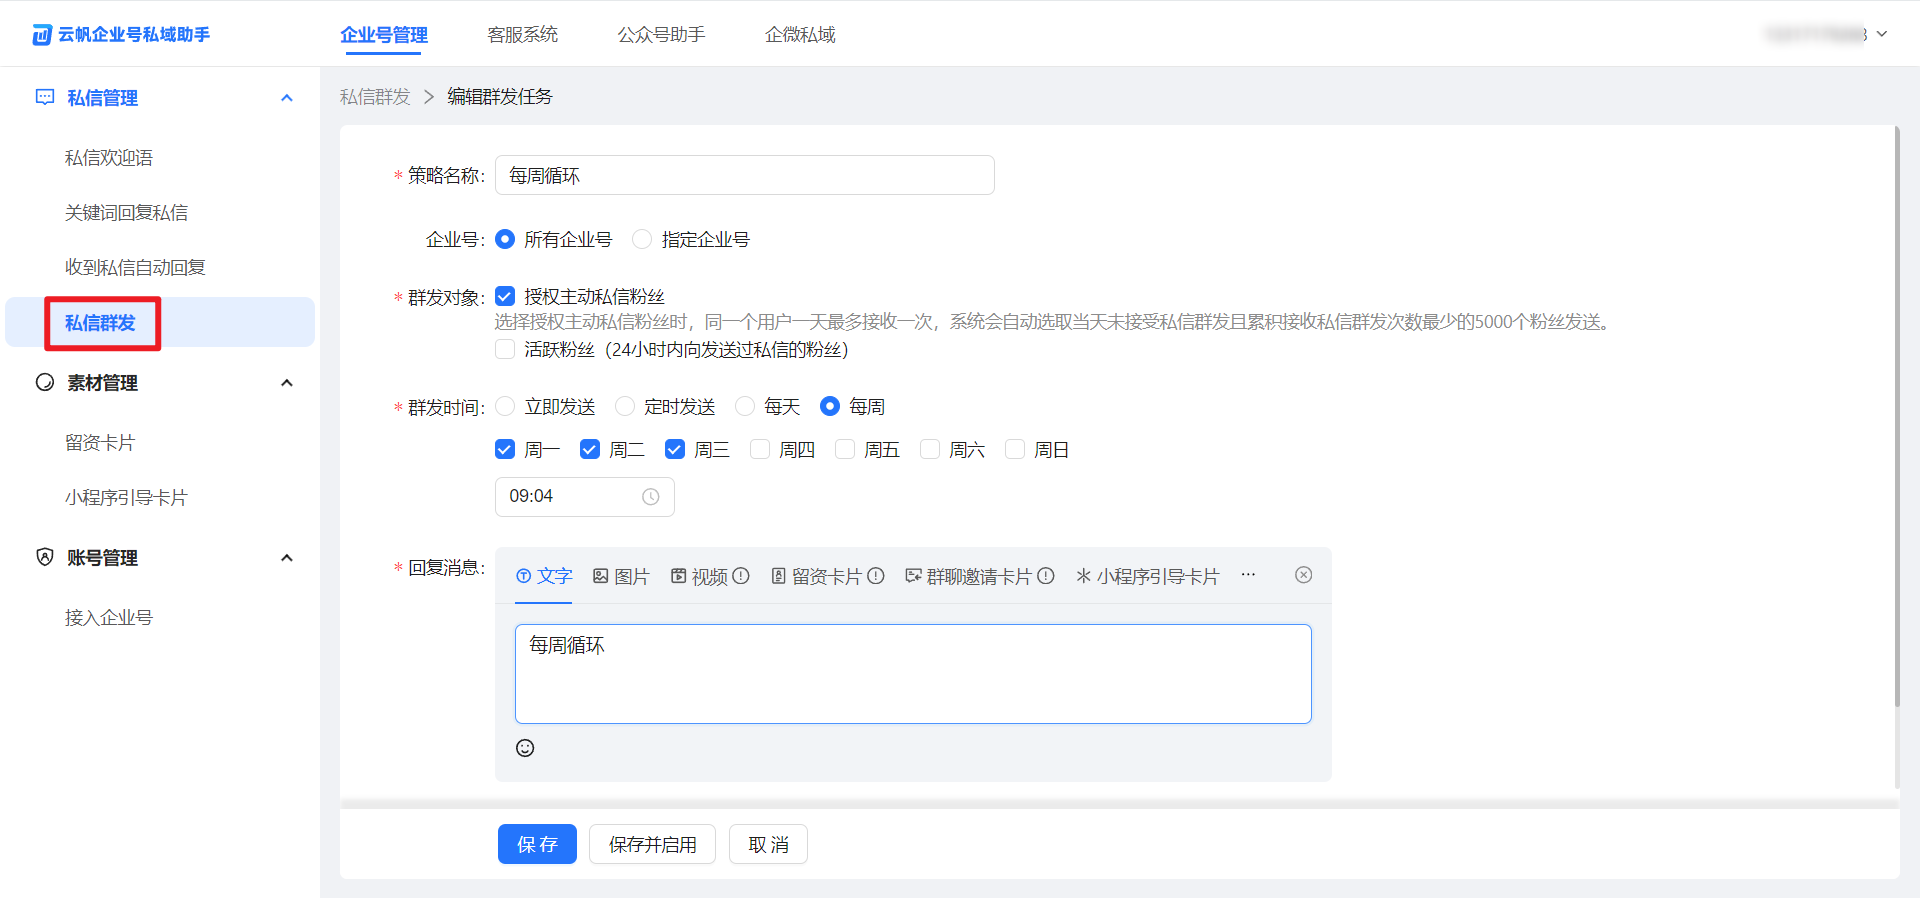Click the 09:04 time input field
1920x898 pixels.
pyautogui.click(x=585, y=497)
